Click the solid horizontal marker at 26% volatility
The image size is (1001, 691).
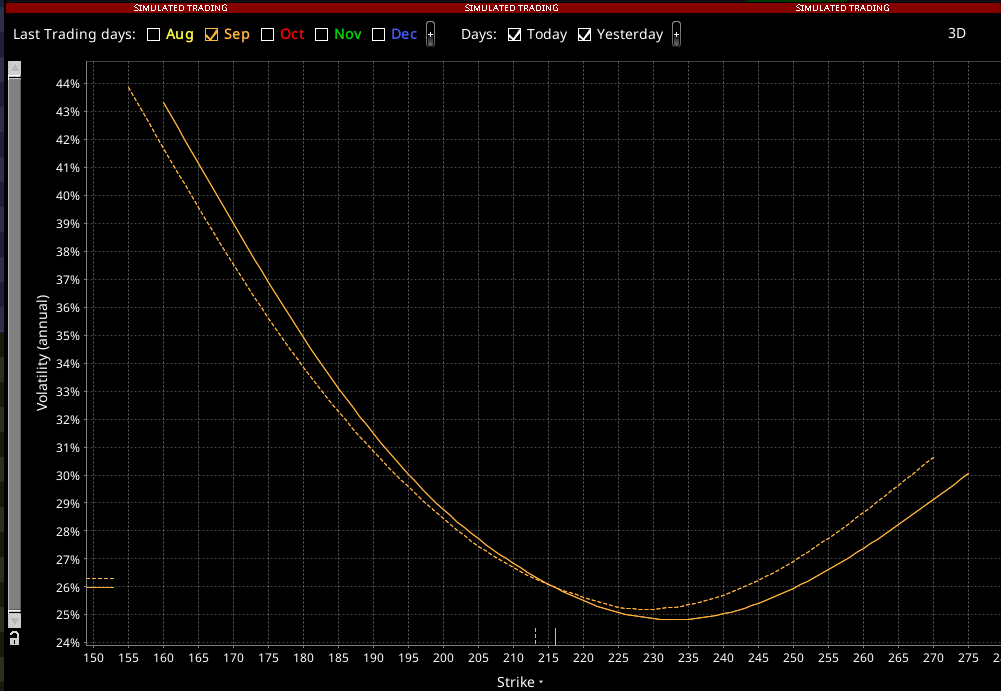point(100,588)
